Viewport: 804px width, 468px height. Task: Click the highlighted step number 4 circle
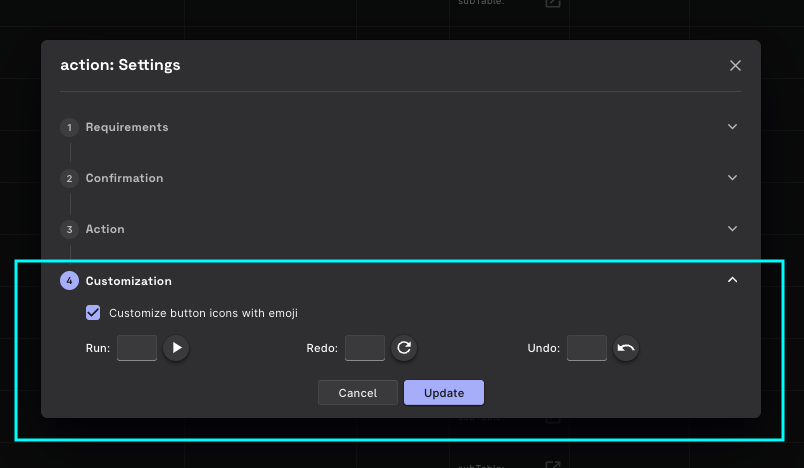69,280
